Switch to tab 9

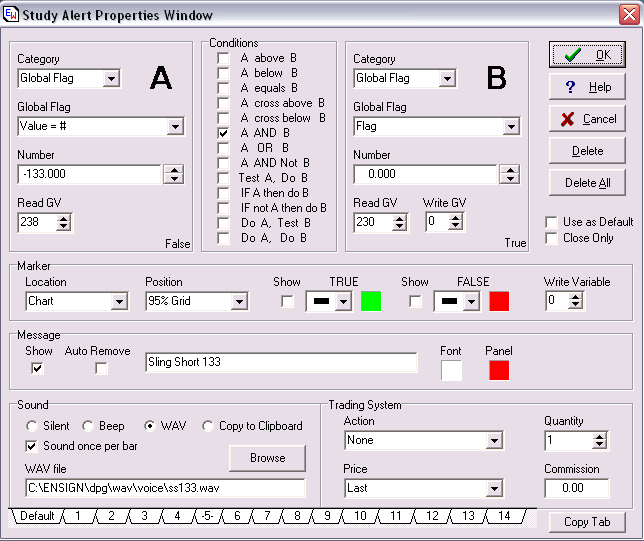click(x=327, y=516)
